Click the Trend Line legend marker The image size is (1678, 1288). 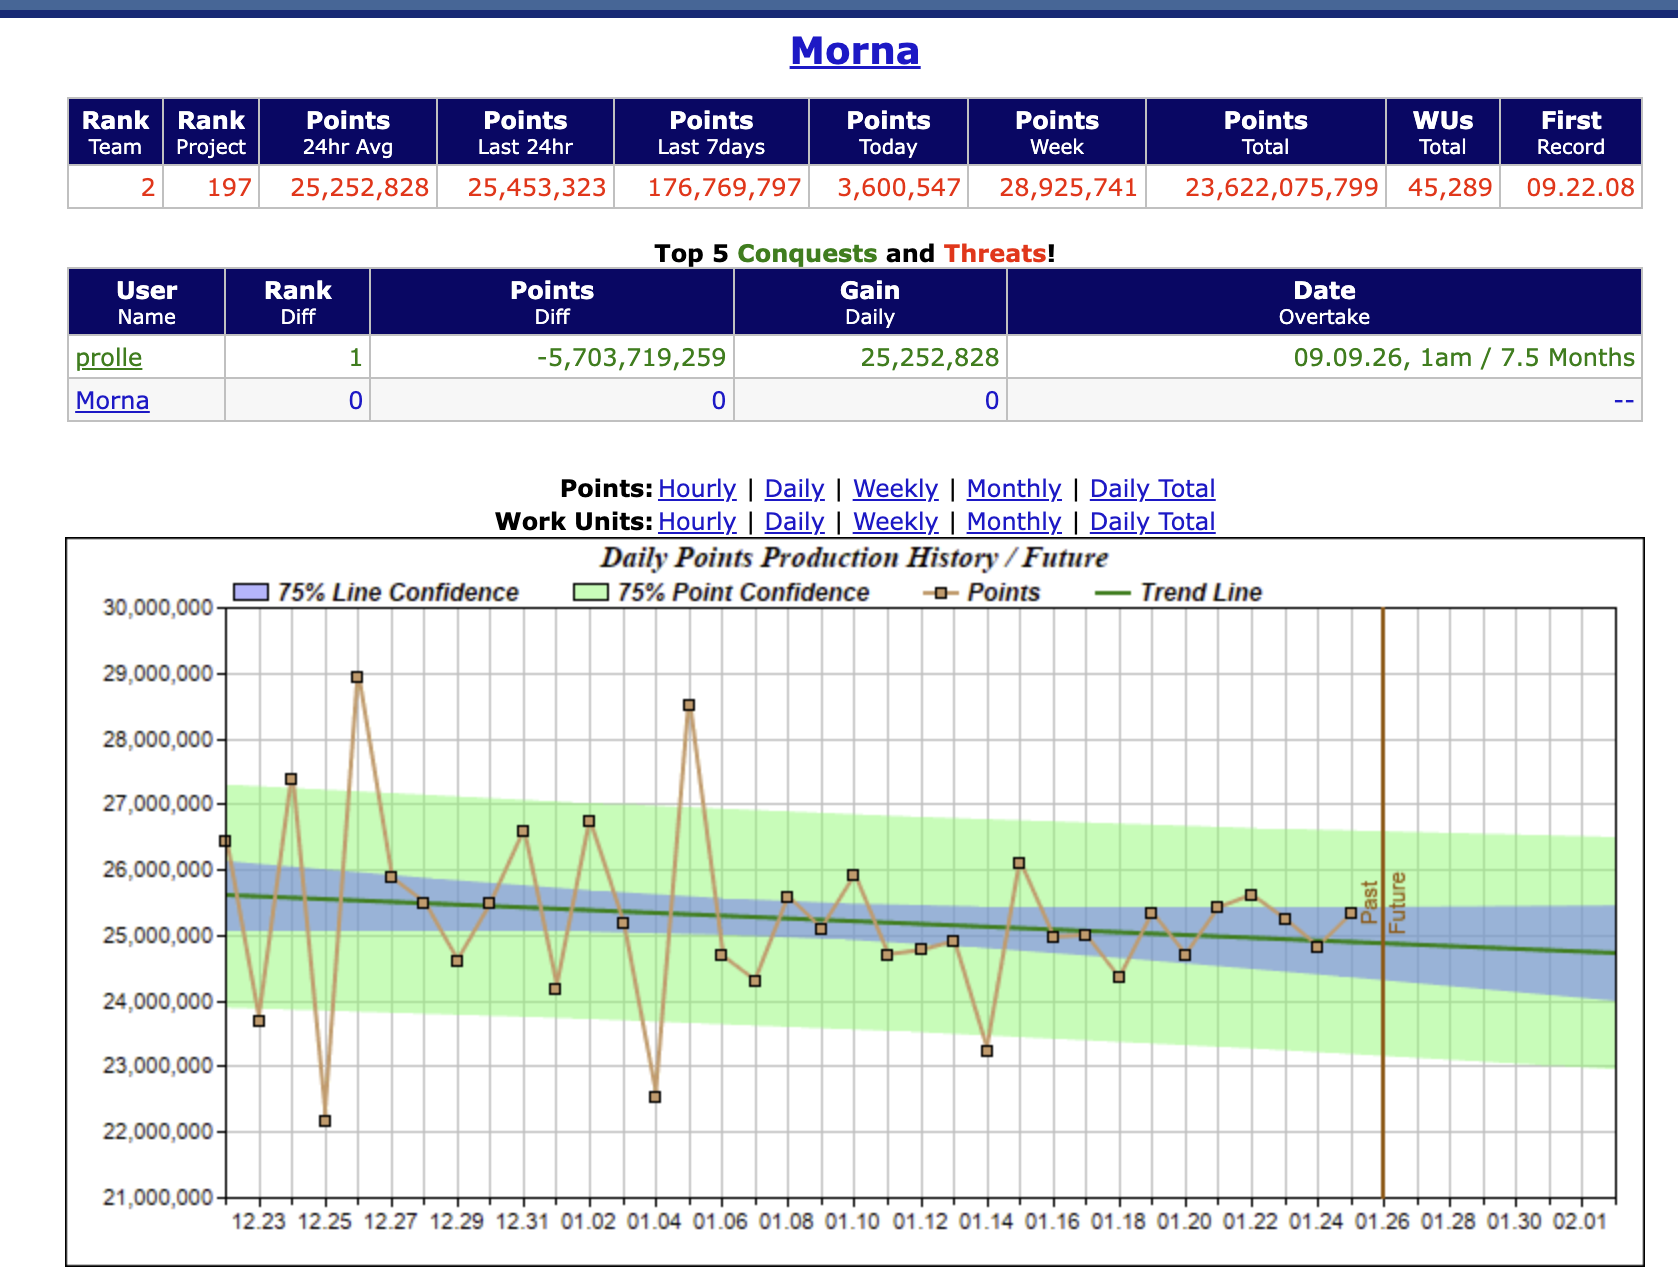point(1113,593)
